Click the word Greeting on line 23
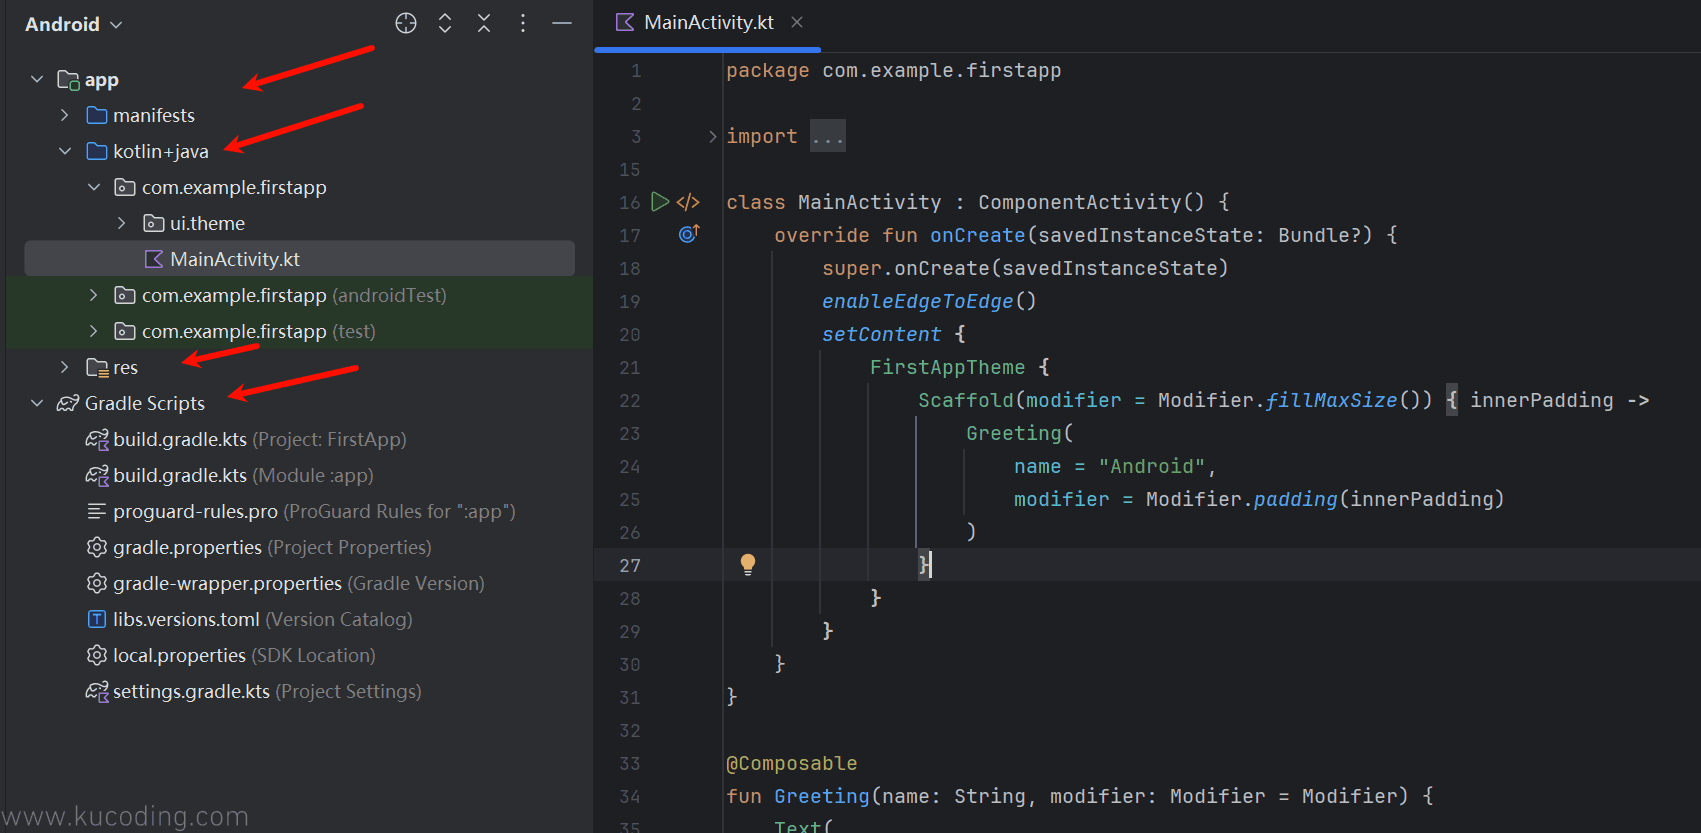The height and width of the screenshot is (833, 1701). click(1013, 433)
